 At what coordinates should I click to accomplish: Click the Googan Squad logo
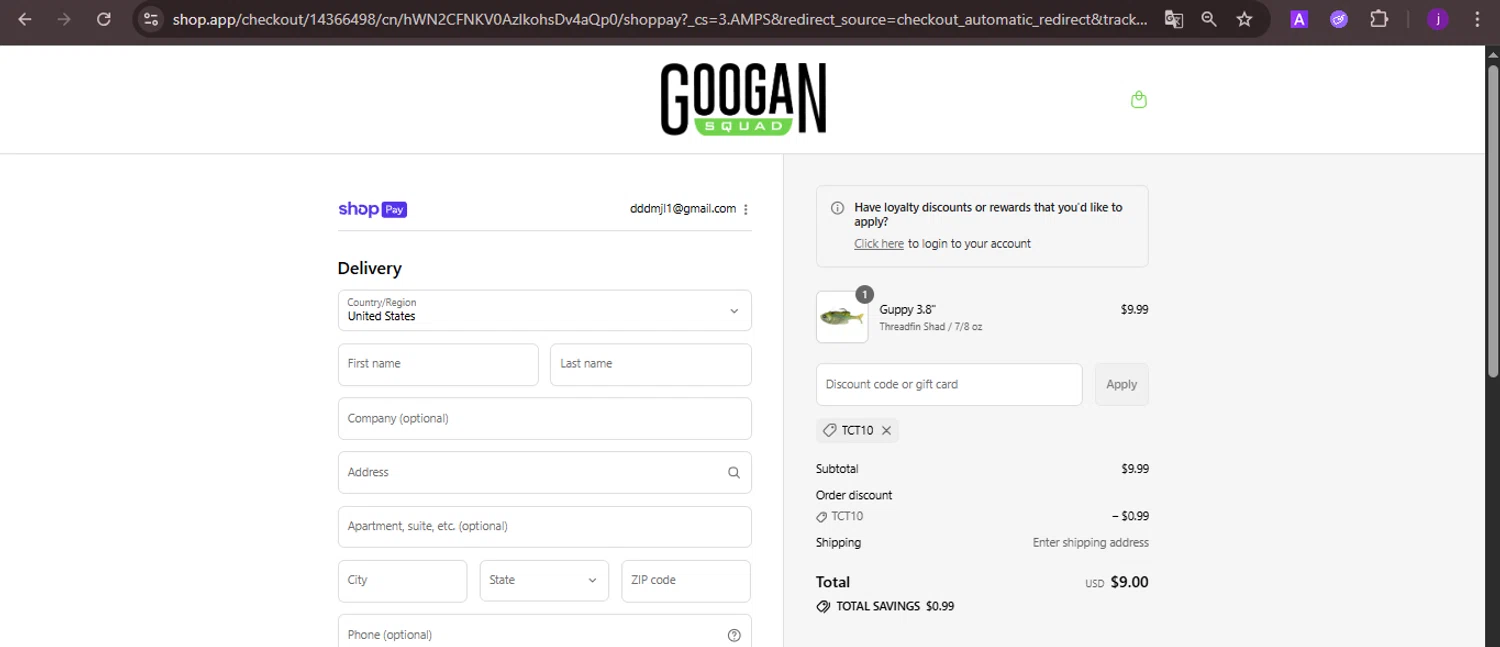click(743, 99)
